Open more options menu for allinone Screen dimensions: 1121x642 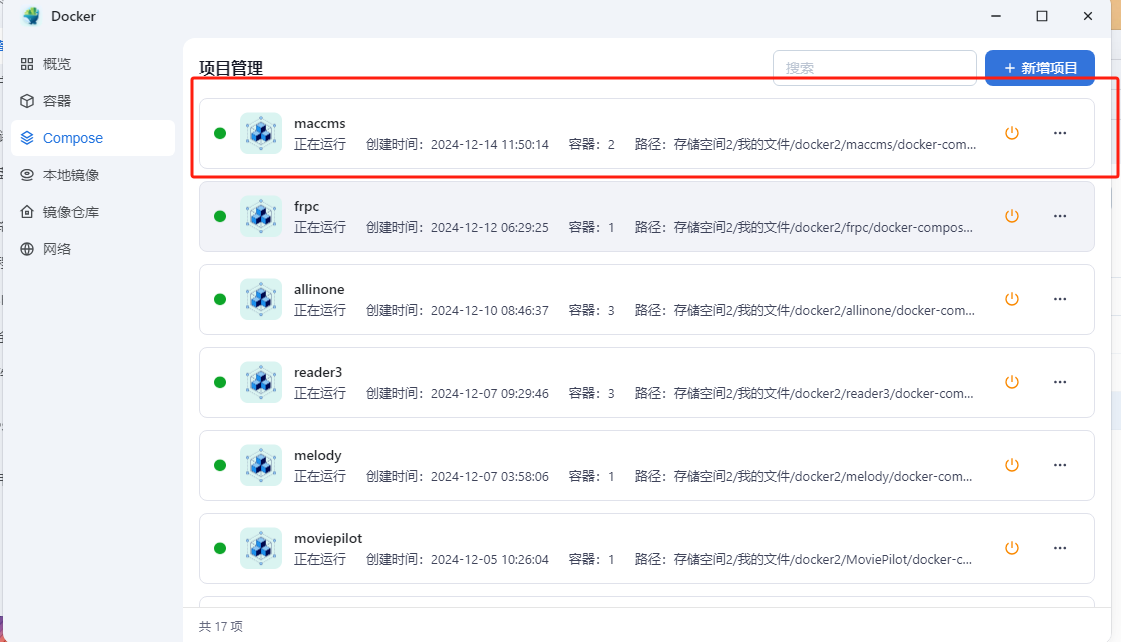click(1060, 299)
